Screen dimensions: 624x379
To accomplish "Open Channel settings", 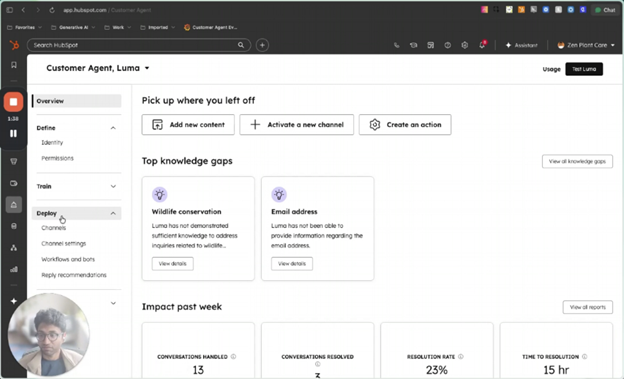I will click(x=64, y=243).
